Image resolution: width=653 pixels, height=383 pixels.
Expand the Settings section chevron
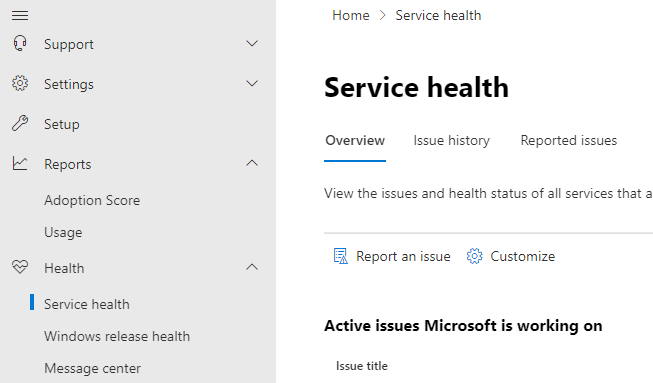click(x=252, y=83)
